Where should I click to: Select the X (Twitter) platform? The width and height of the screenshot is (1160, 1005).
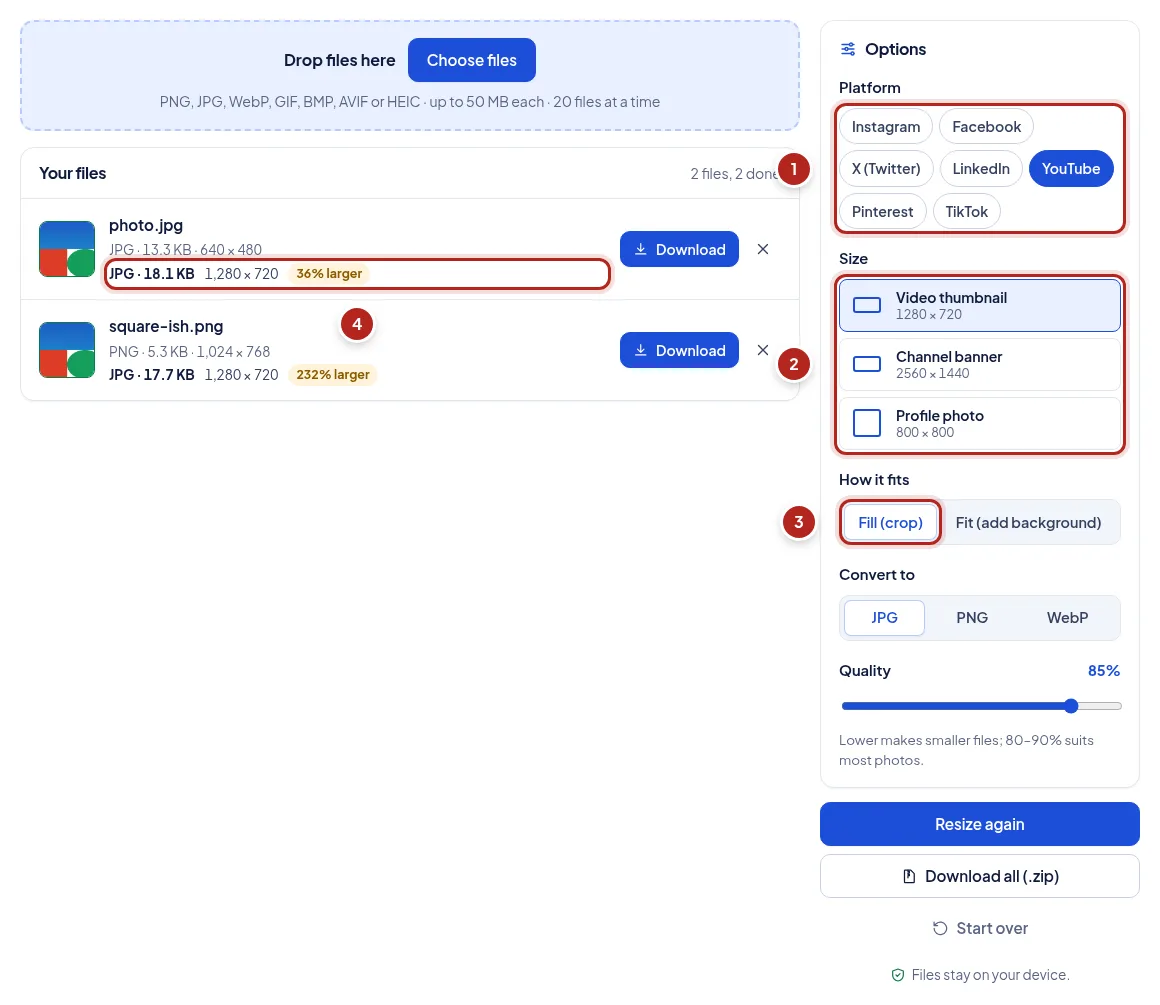click(886, 169)
